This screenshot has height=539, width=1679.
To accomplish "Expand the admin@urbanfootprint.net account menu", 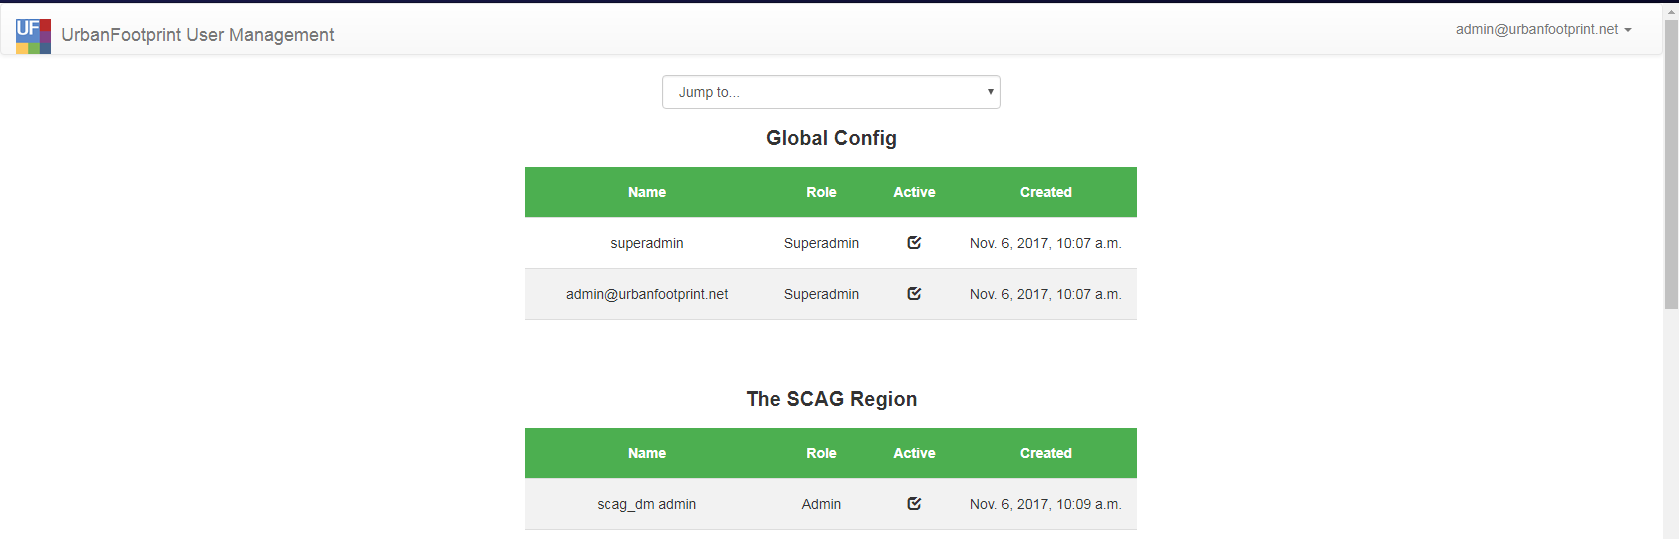I will [x=1543, y=29].
